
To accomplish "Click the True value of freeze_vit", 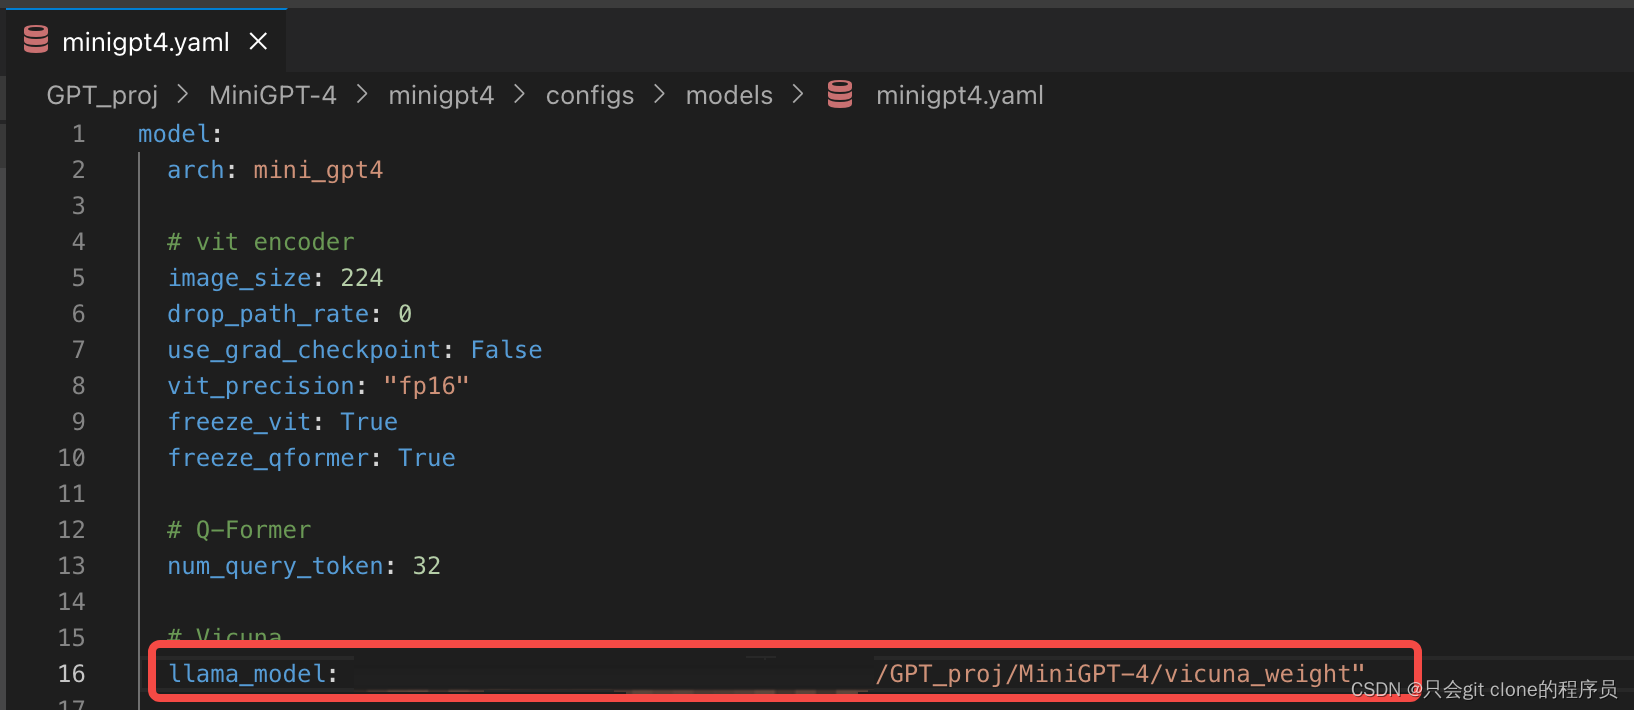I will 368,421.
